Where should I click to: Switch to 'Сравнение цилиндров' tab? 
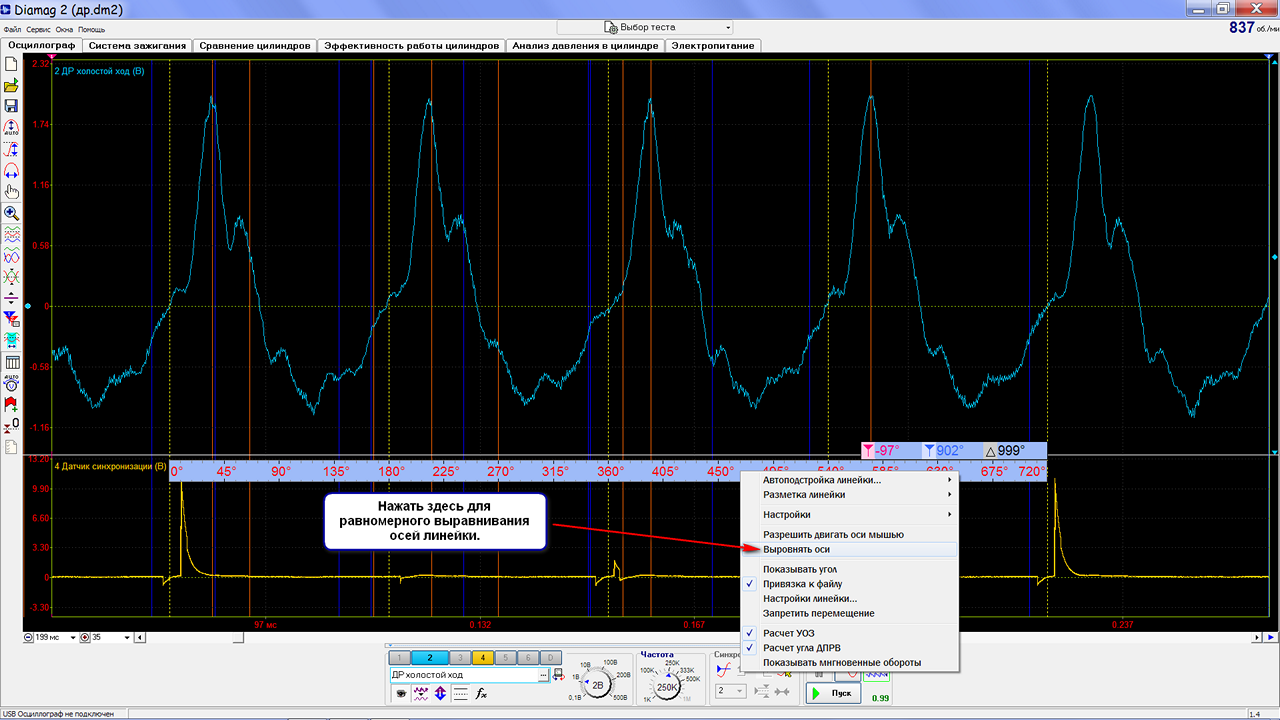coord(255,45)
